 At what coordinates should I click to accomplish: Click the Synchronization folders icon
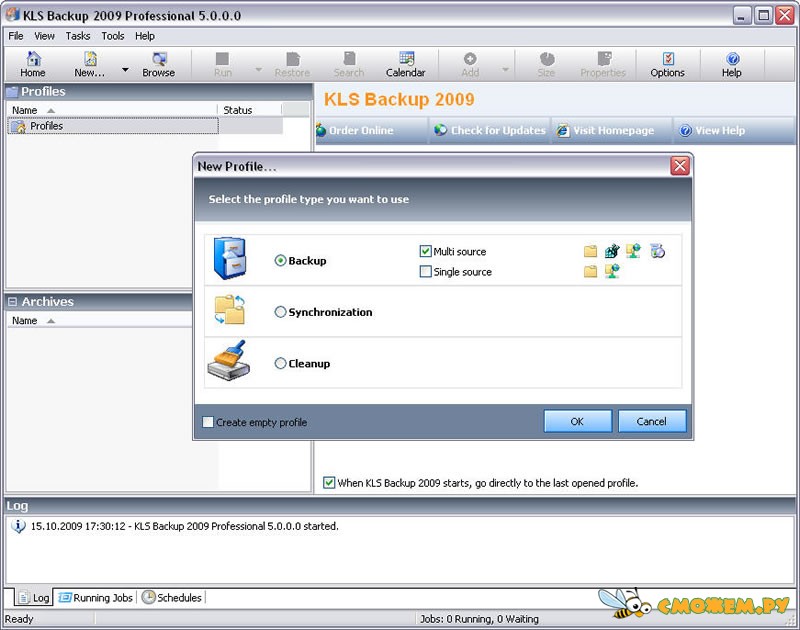pyautogui.click(x=230, y=310)
